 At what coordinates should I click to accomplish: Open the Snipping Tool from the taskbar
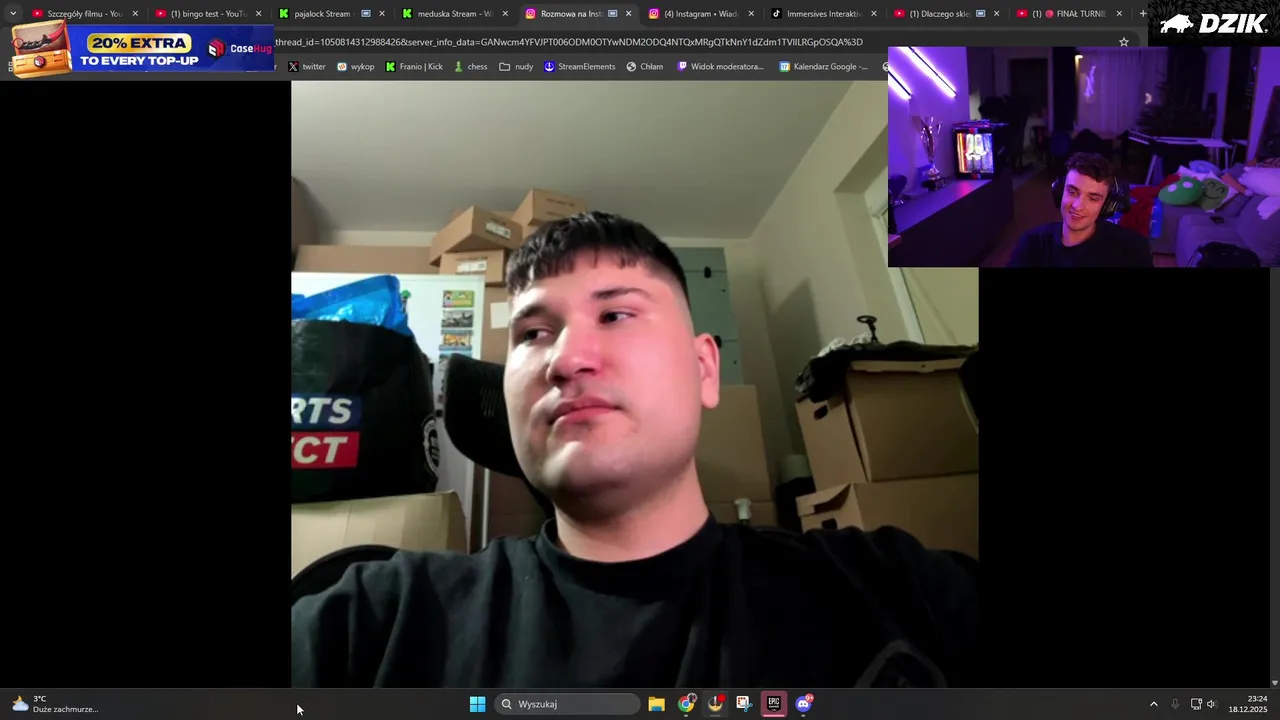744,704
